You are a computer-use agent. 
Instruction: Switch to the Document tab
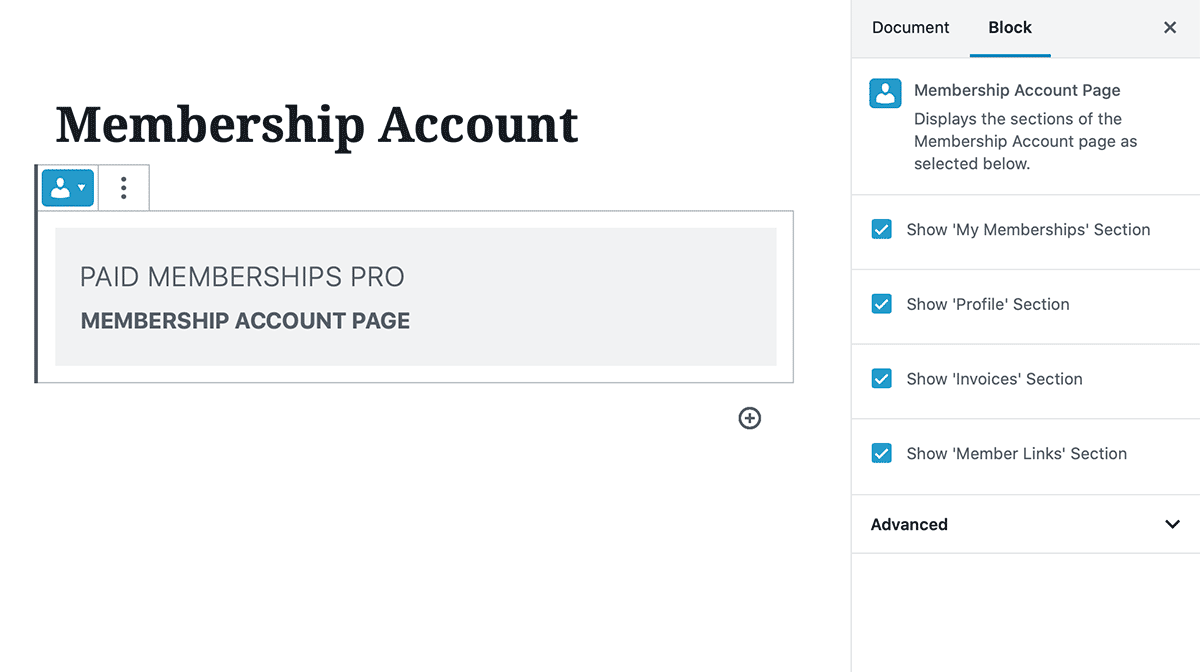coord(911,28)
